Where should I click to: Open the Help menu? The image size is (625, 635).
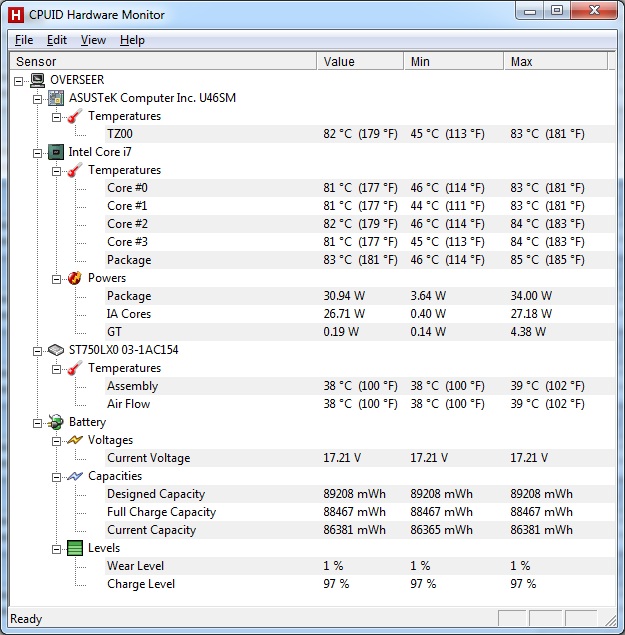click(x=132, y=40)
